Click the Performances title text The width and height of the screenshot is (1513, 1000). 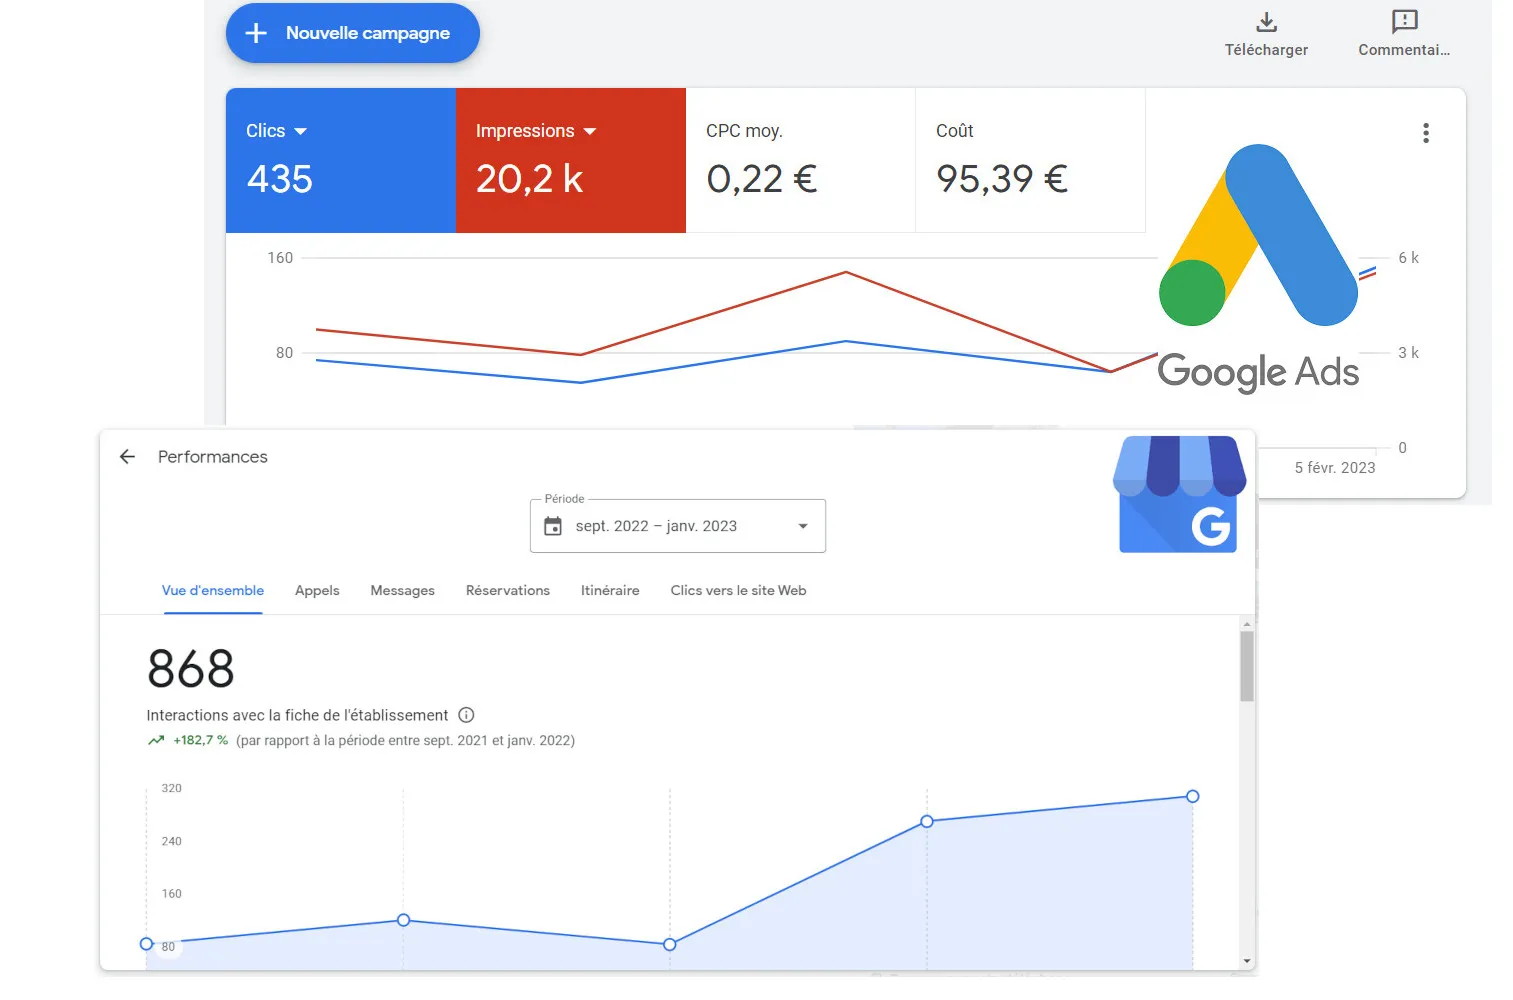(x=213, y=457)
